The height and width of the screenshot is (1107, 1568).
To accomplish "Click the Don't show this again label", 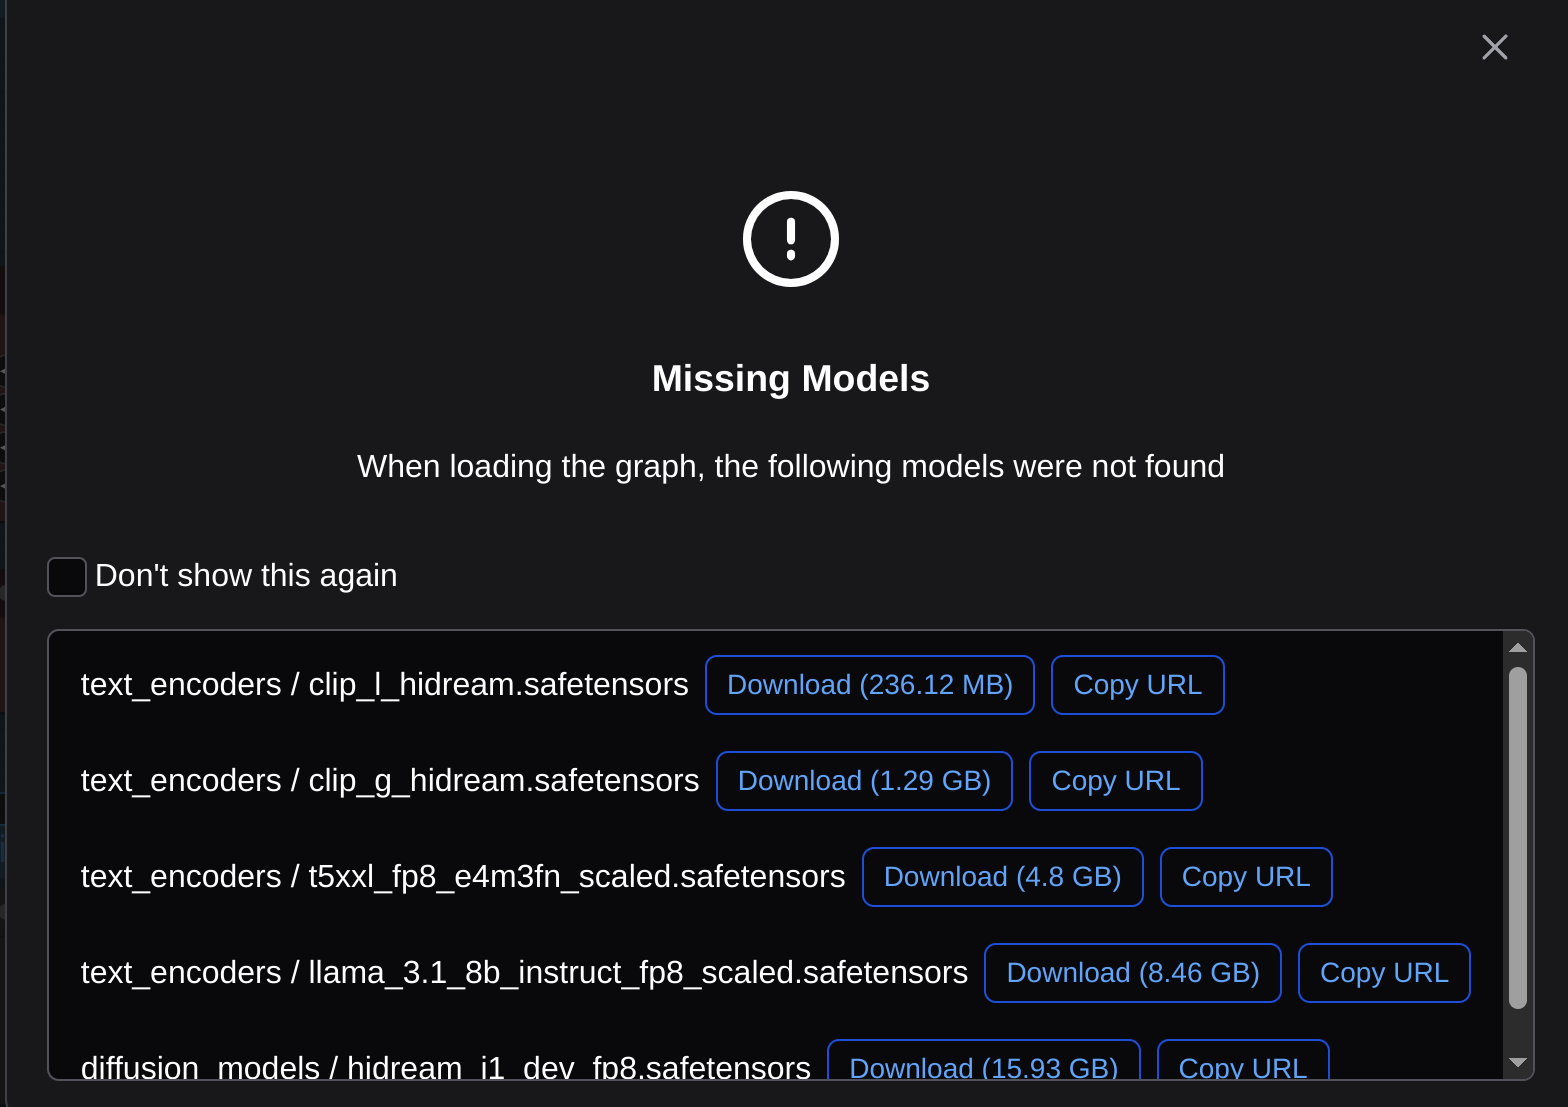I will point(246,576).
